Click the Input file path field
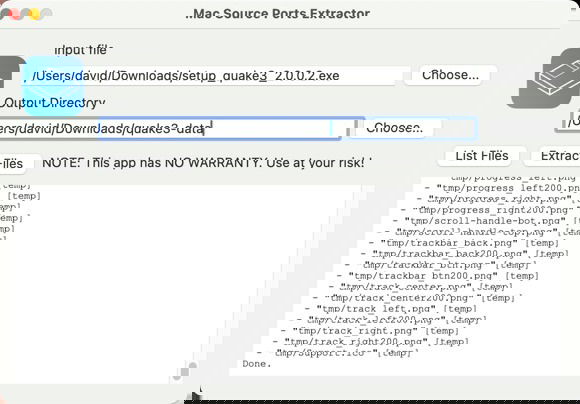Screen dimensions: 580x404 pos(215,76)
